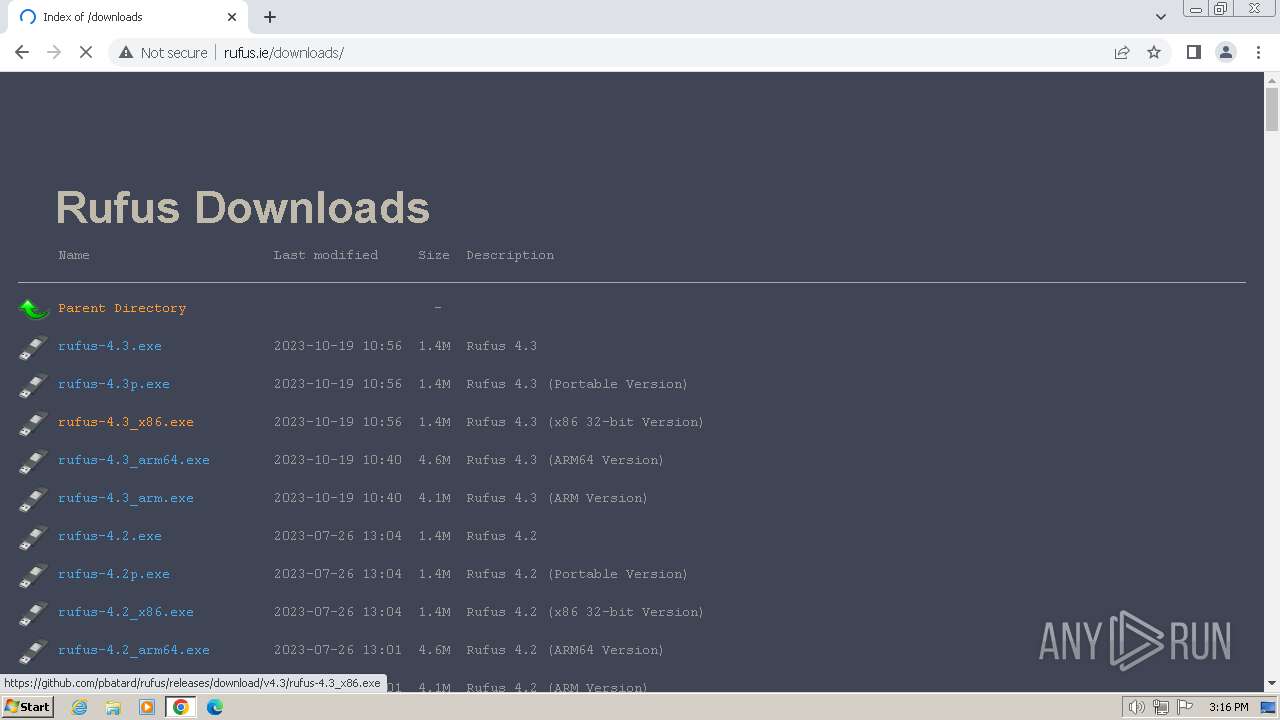1280x720 pixels.
Task: Download rufus-4.2_arm64.exe
Action: point(134,650)
